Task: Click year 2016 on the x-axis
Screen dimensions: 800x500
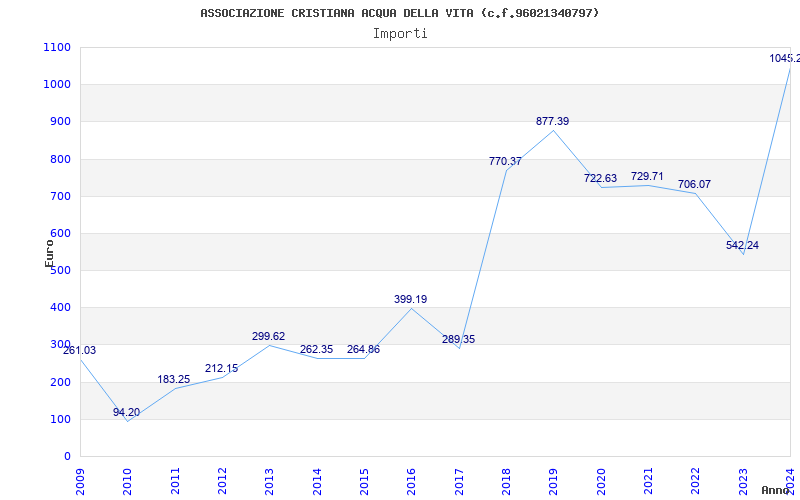Action: point(411,478)
